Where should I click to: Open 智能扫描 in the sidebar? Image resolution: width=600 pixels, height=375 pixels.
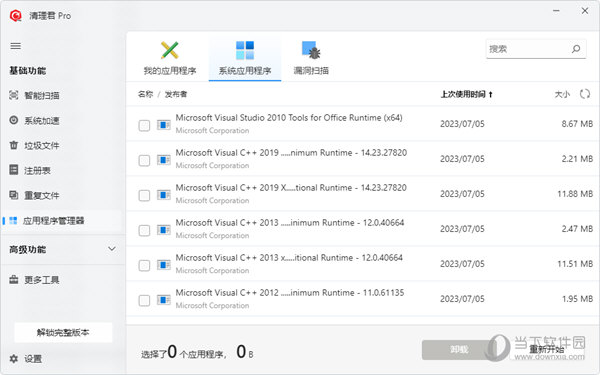61,95
